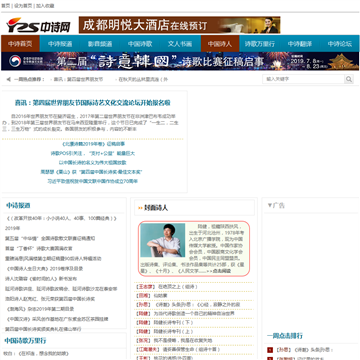Screen dimensions: 360x360
Task: Open the top-ranked 【孙思】 weekly entry
Action: tap(305, 350)
